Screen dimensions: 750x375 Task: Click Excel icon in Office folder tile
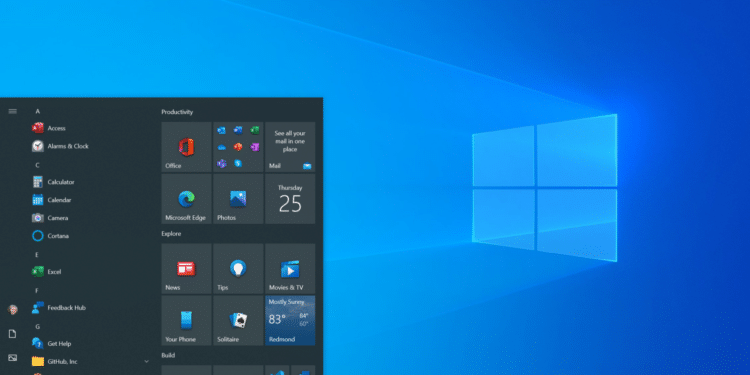click(x=255, y=130)
